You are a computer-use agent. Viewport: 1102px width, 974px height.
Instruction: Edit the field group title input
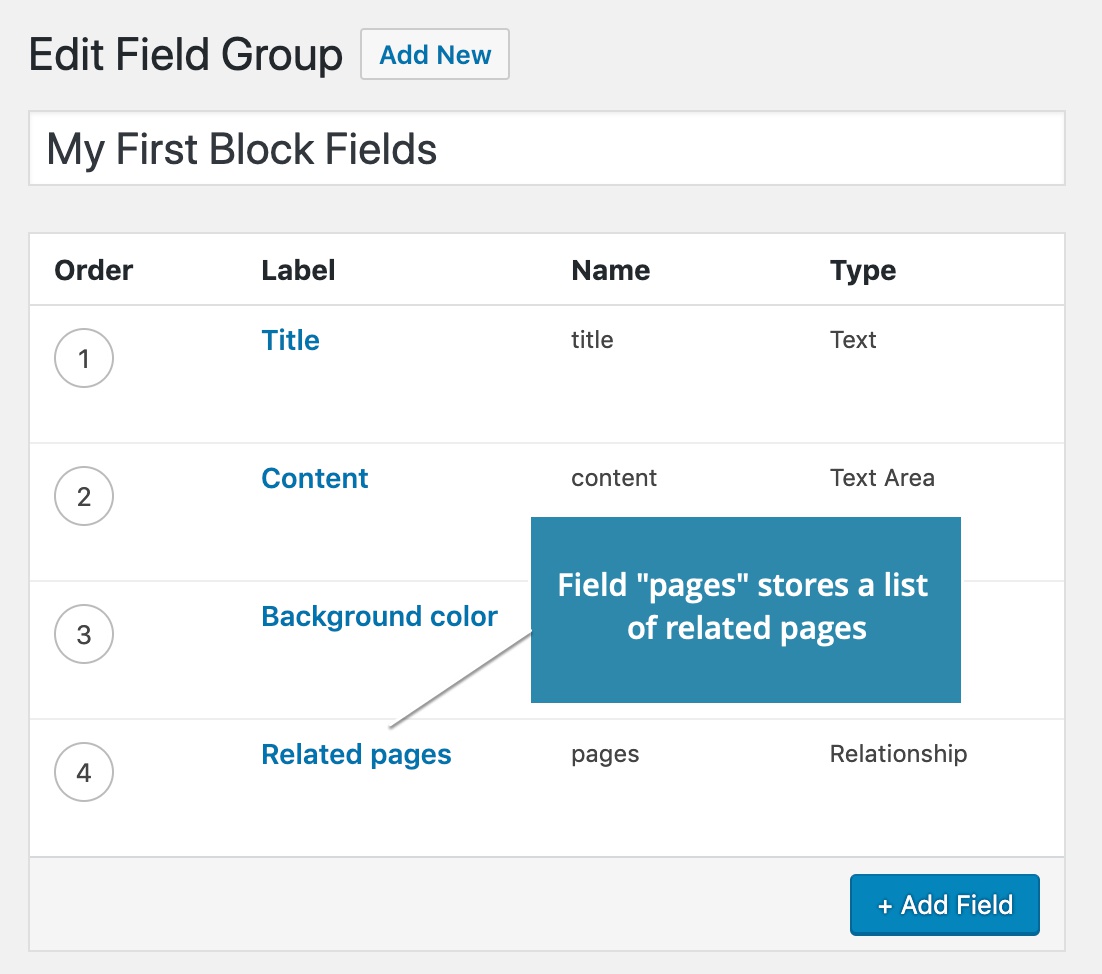[547, 148]
